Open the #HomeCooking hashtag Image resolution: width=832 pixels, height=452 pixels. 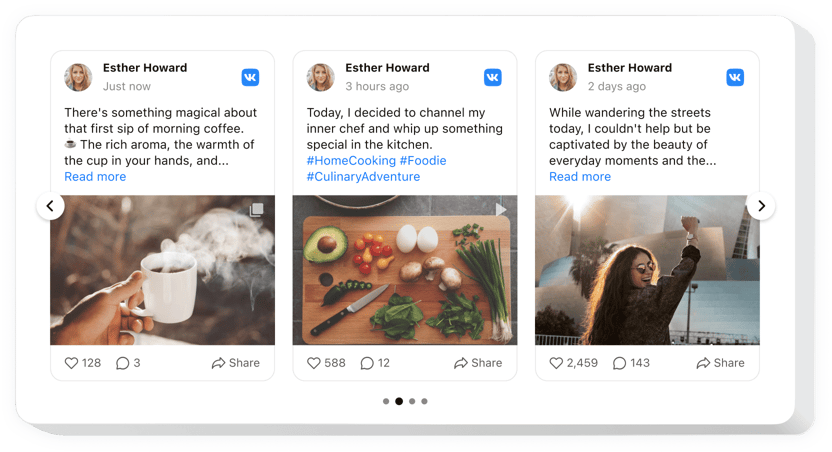pos(350,161)
